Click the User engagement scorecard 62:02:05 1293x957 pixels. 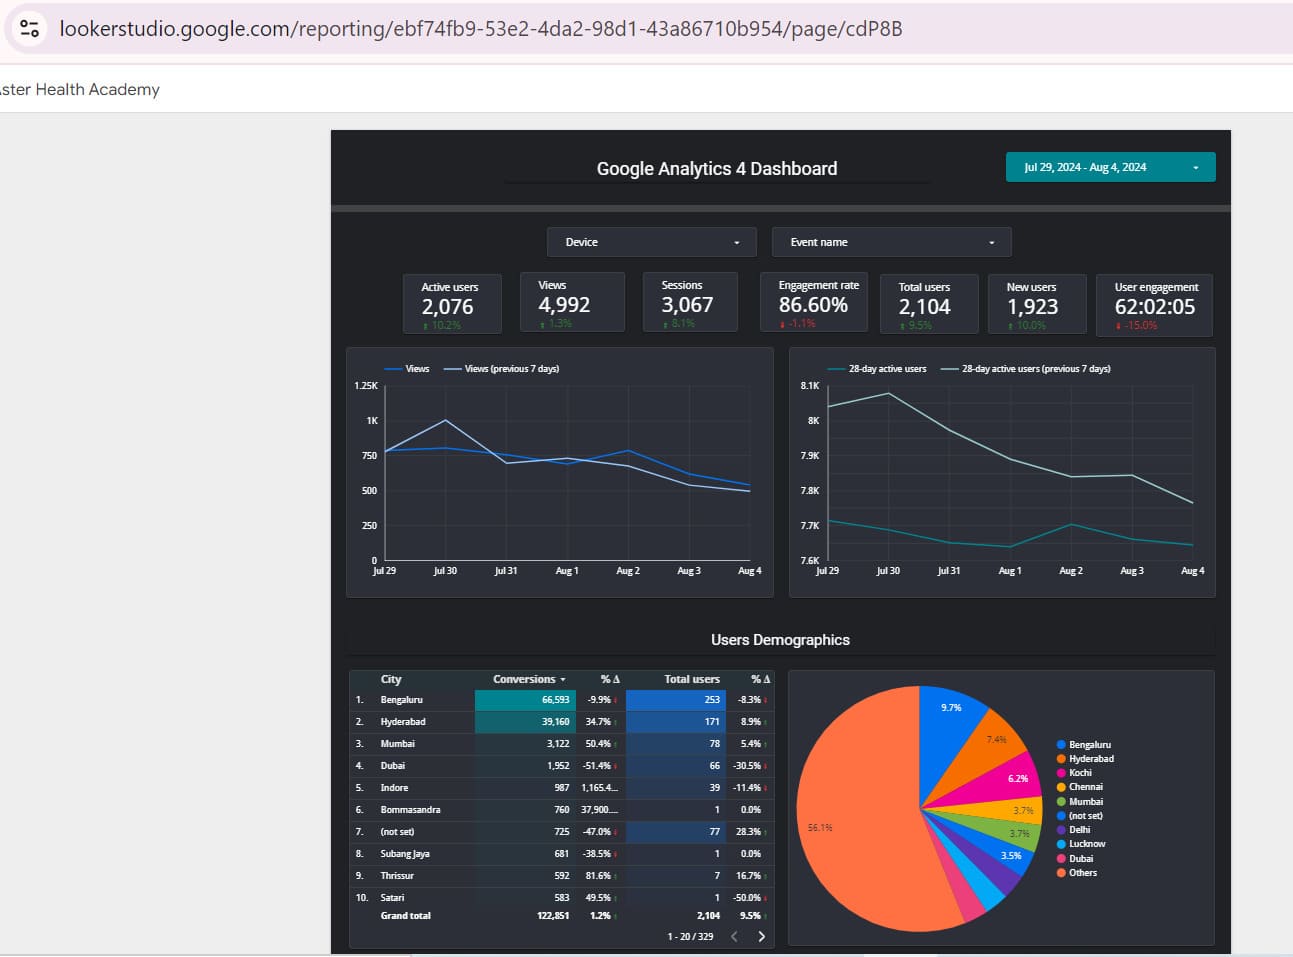click(x=1155, y=304)
